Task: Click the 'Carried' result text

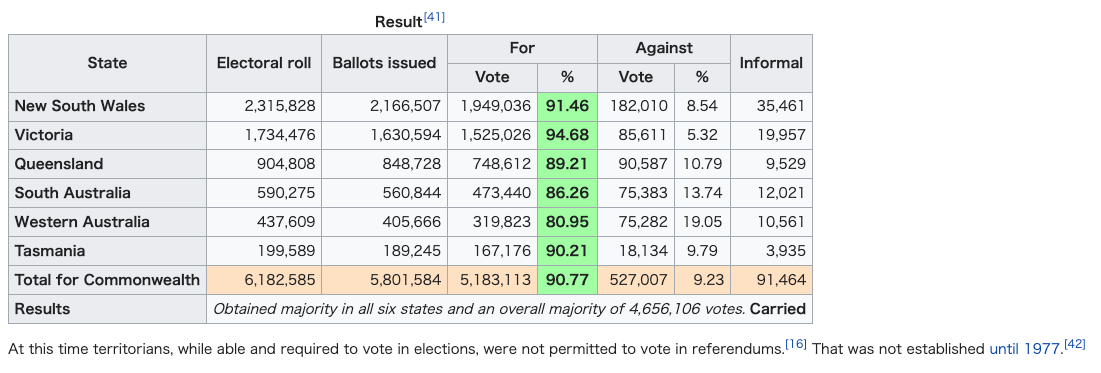Action: point(778,309)
